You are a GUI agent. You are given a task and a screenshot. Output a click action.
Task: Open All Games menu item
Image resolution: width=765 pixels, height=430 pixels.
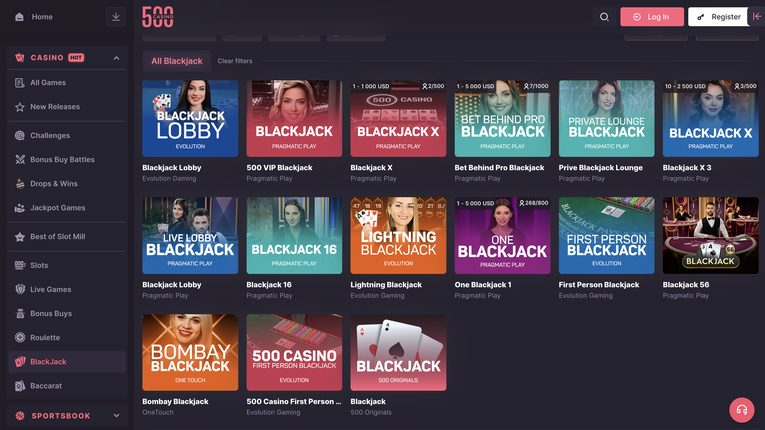pyautogui.click(x=67, y=83)
